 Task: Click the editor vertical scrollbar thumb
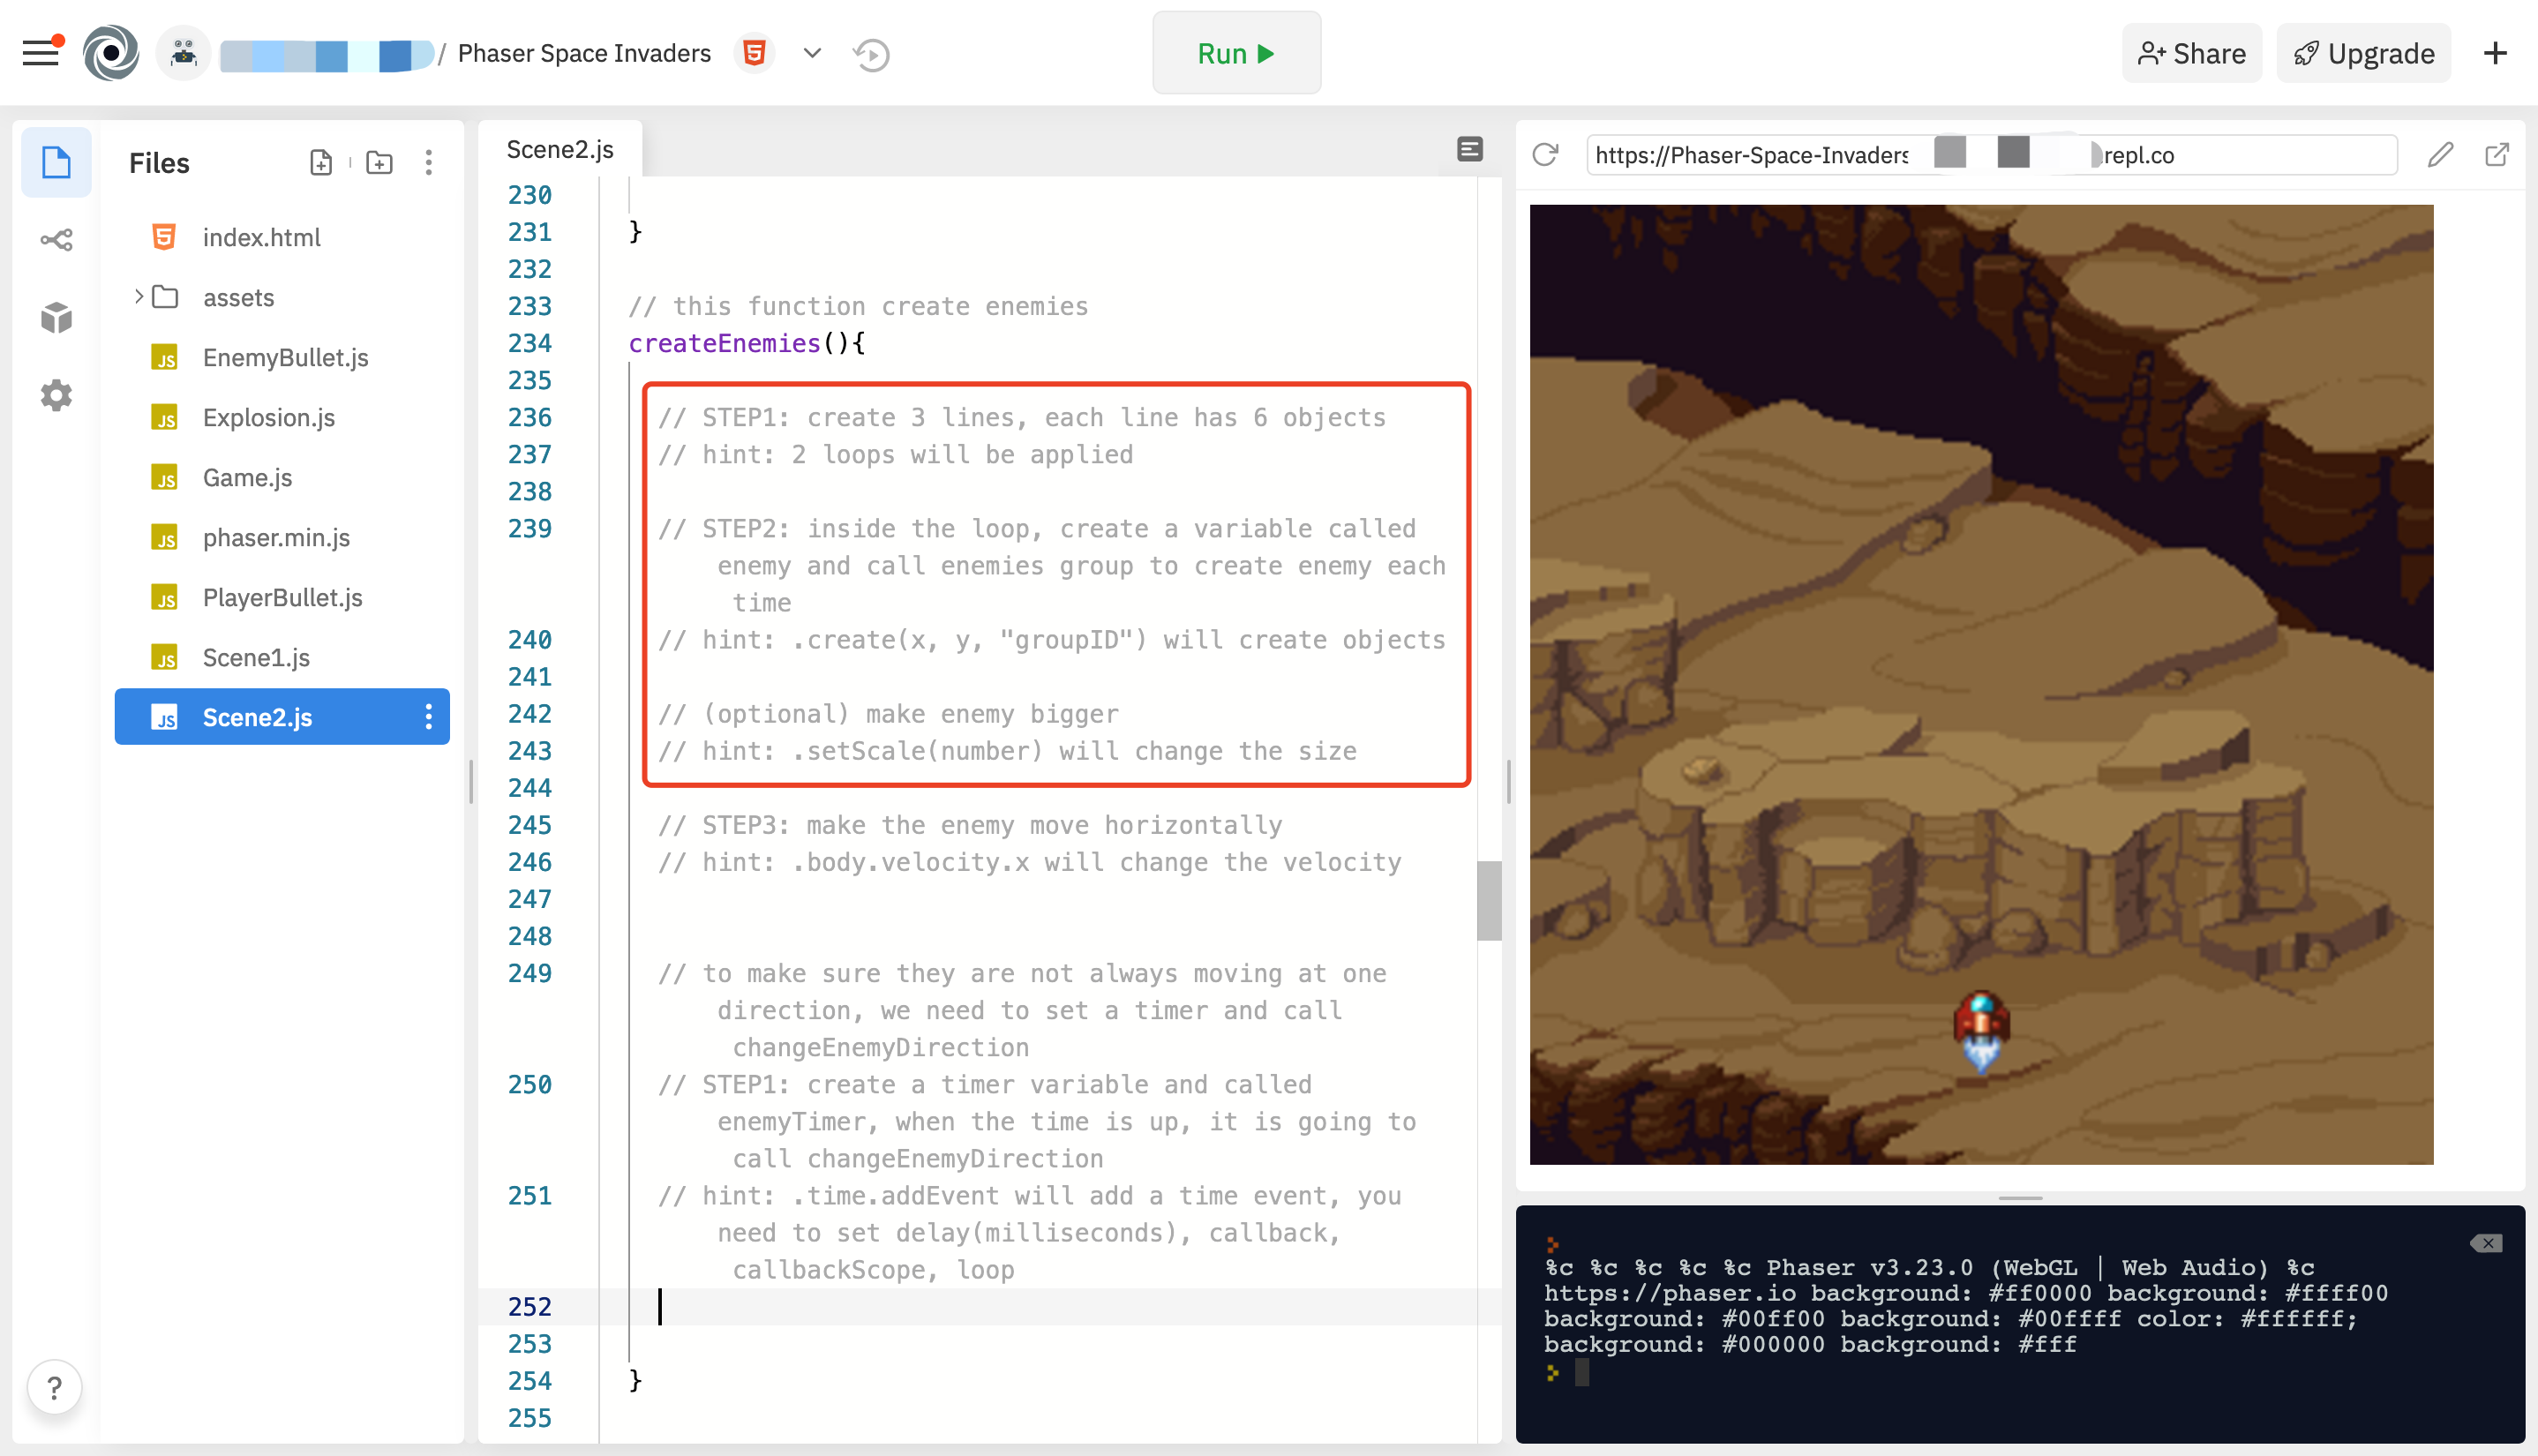click(1489, 900)
